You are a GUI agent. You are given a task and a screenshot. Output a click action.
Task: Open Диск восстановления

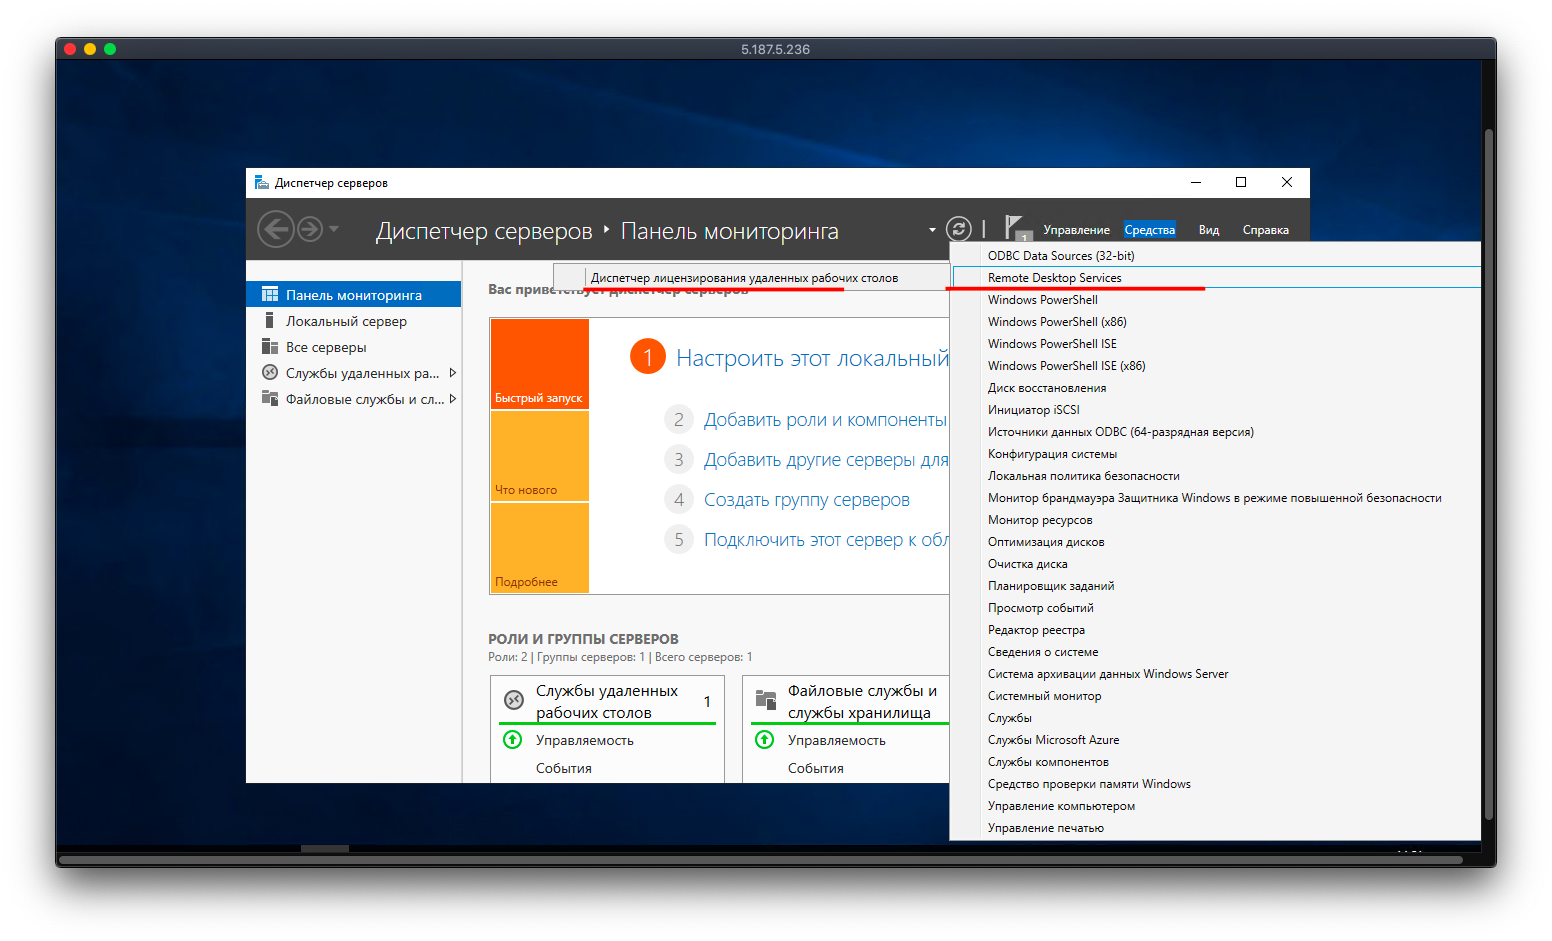point(1216,387)
